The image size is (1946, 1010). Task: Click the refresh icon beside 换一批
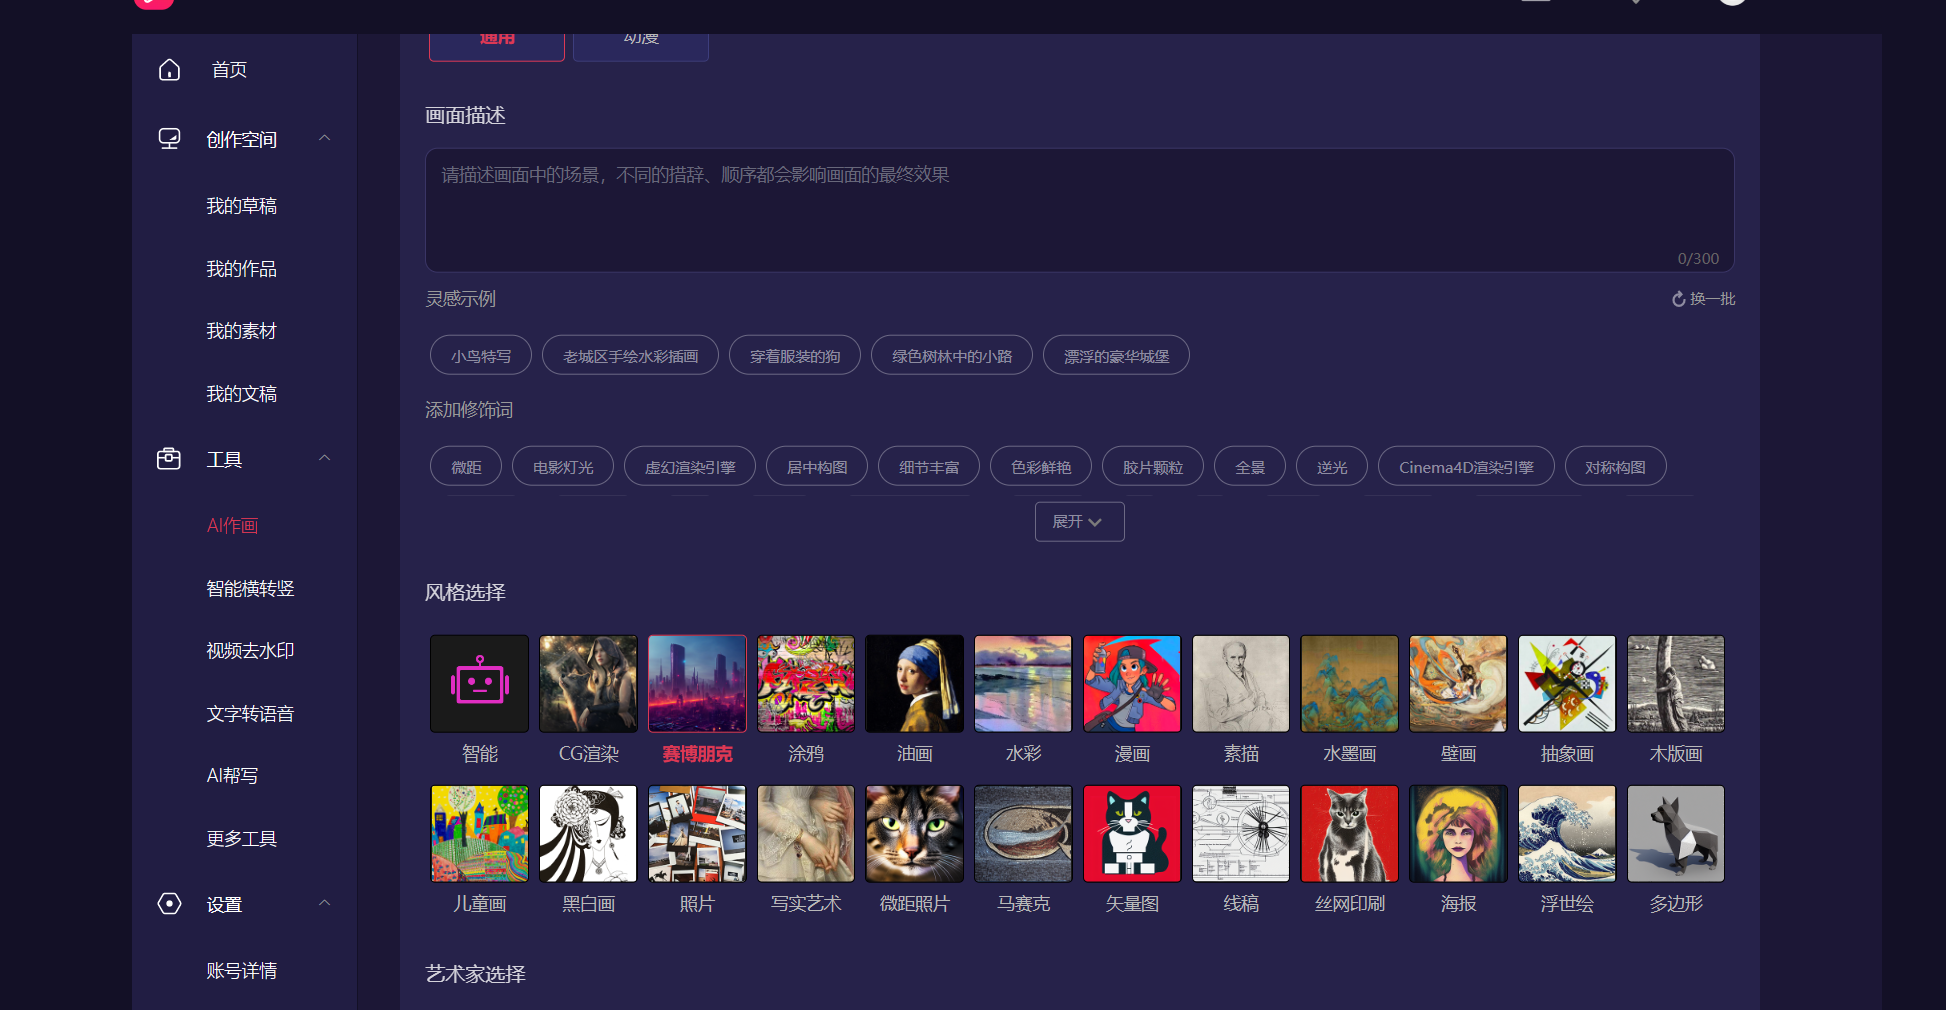pos(1678,299)
